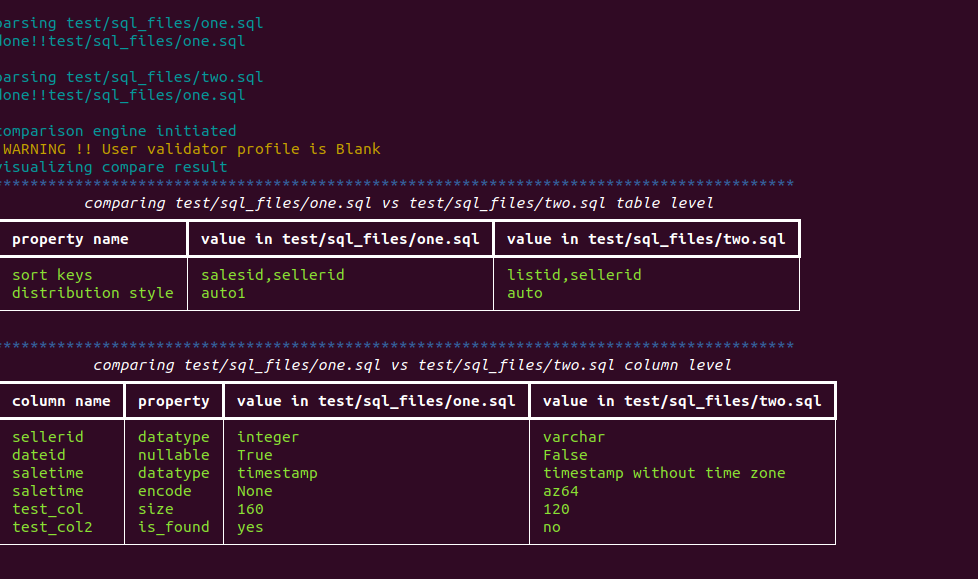Click the 'listid,sellerid' sort key value
Image resolution: width=978 pixels, height=579 pixels.
[574, 275]
